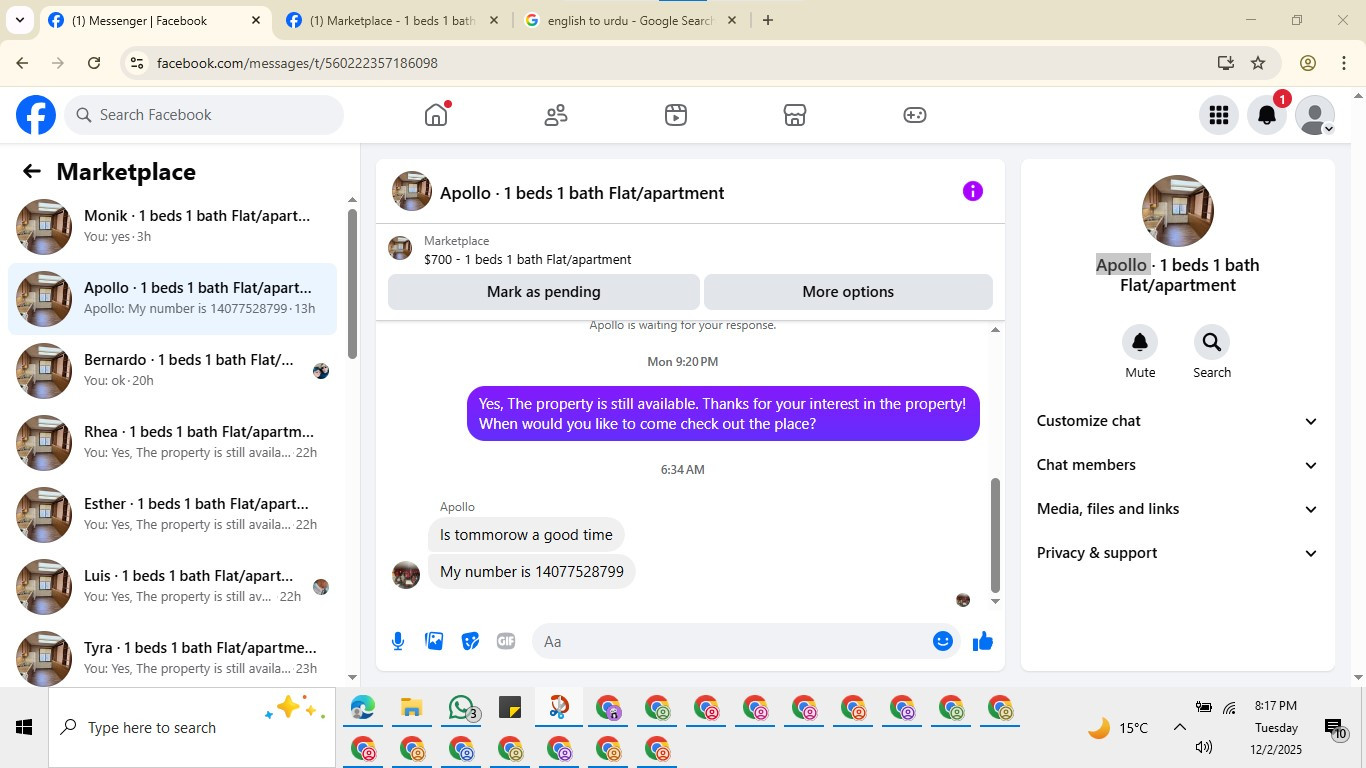Open the account profile dropdown
The image size is (1366, 768).
(x=1315, y=115)
